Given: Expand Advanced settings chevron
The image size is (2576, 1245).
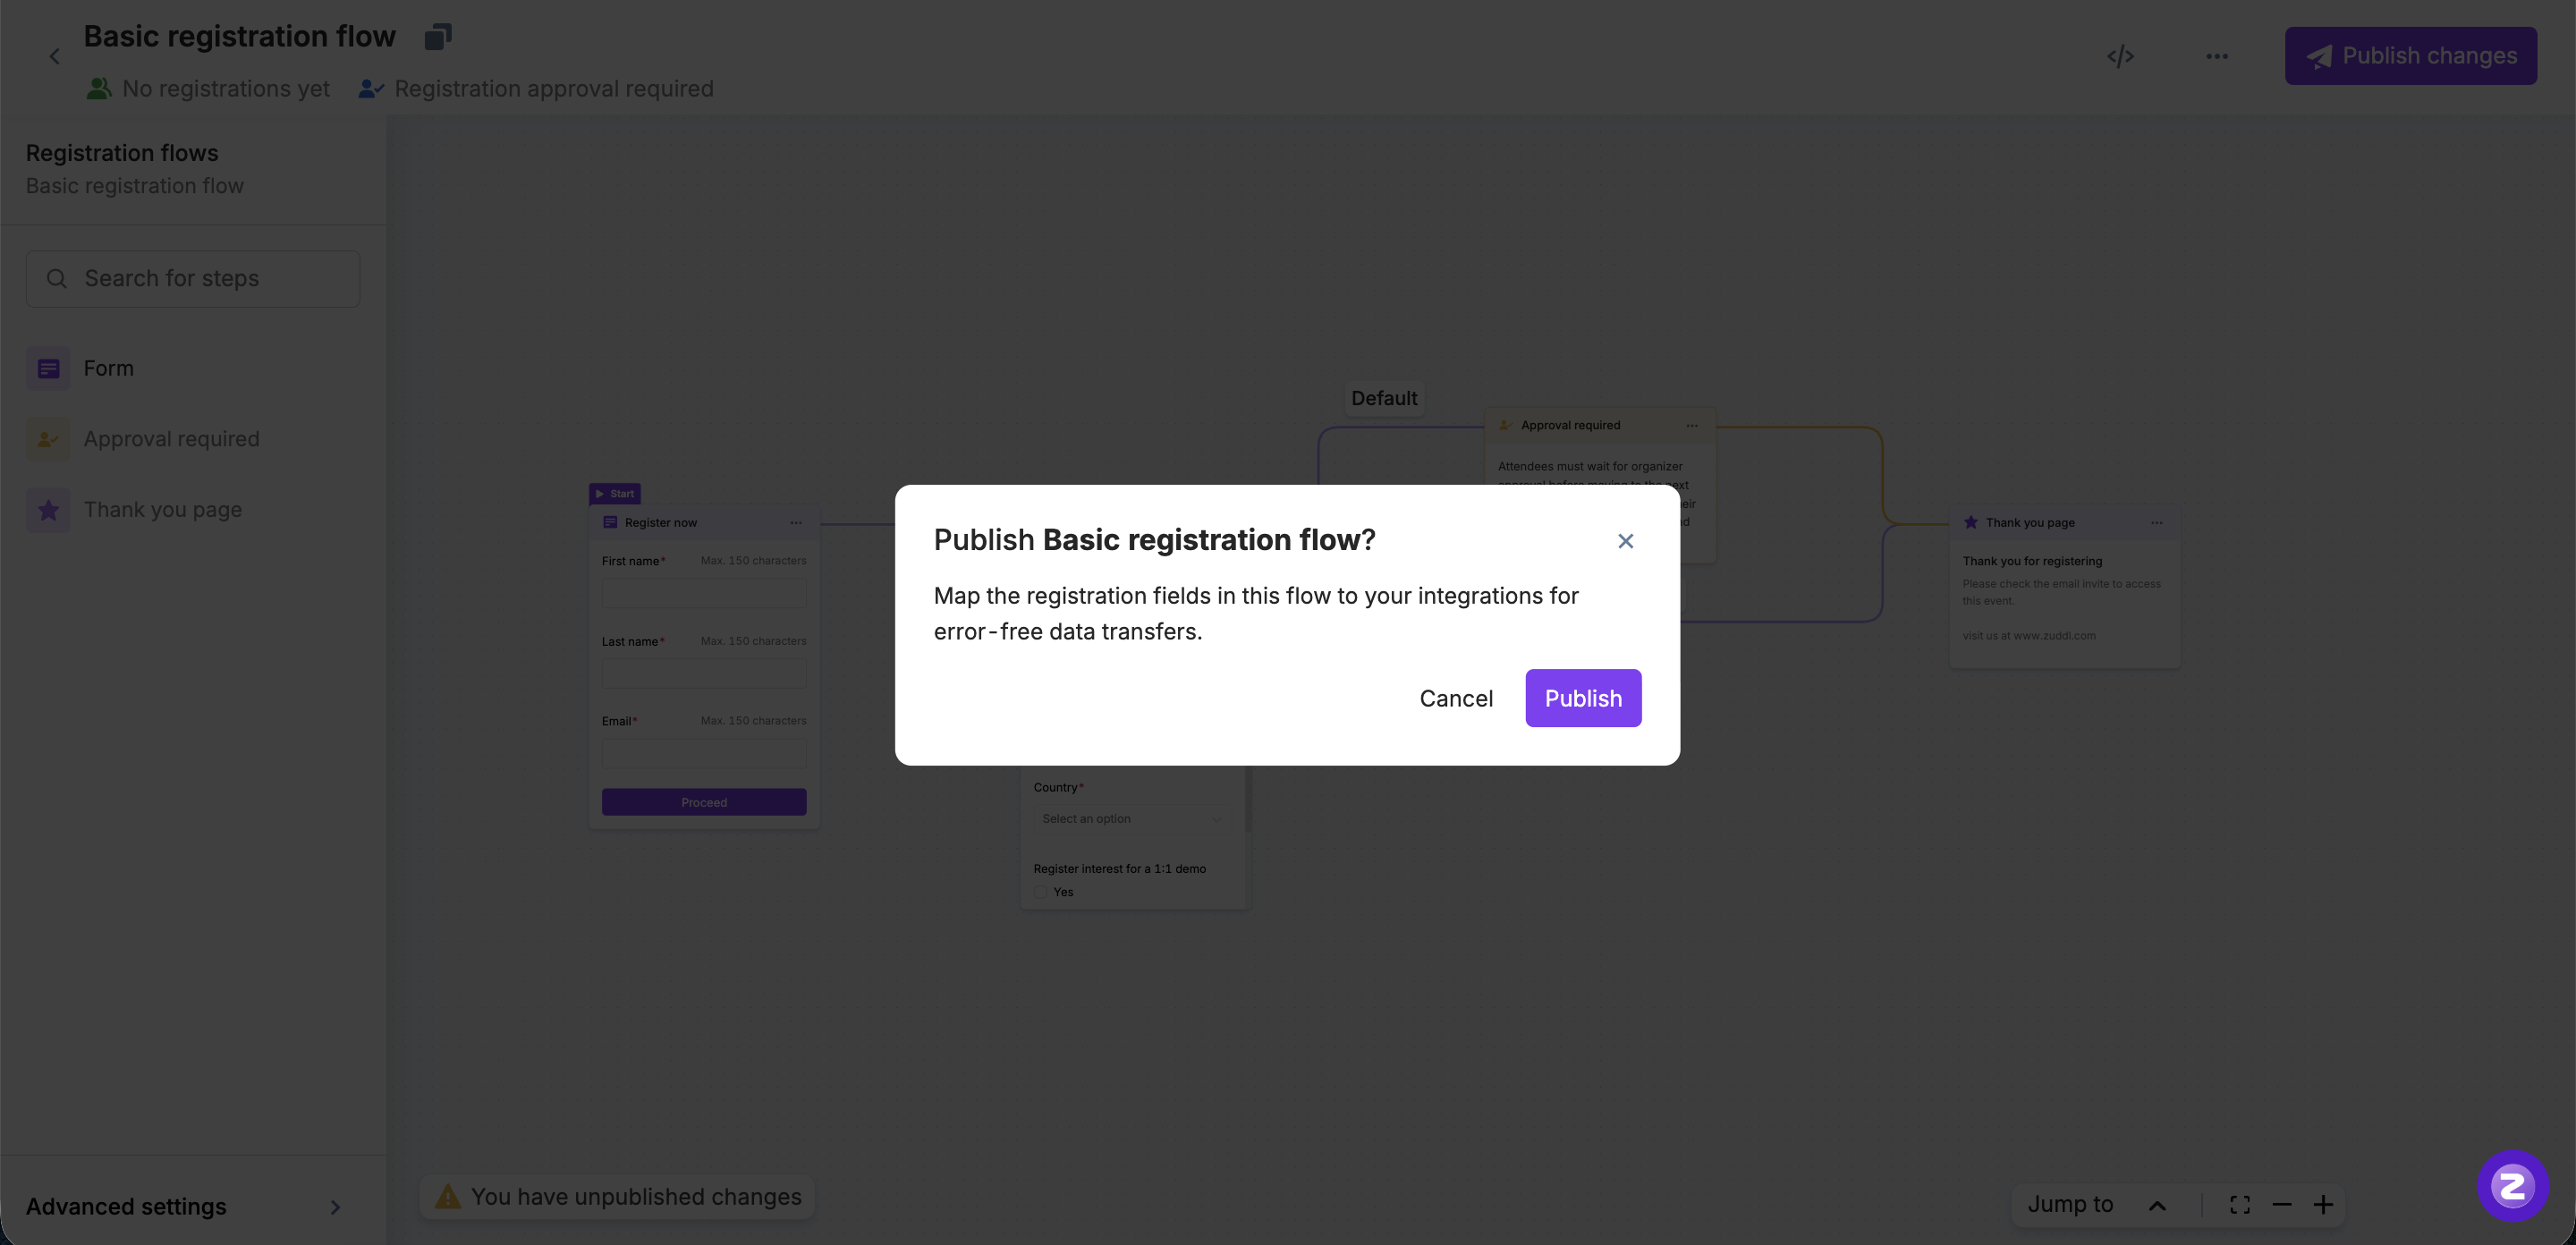Looking at the screenshot, I should click(335, 1207).
